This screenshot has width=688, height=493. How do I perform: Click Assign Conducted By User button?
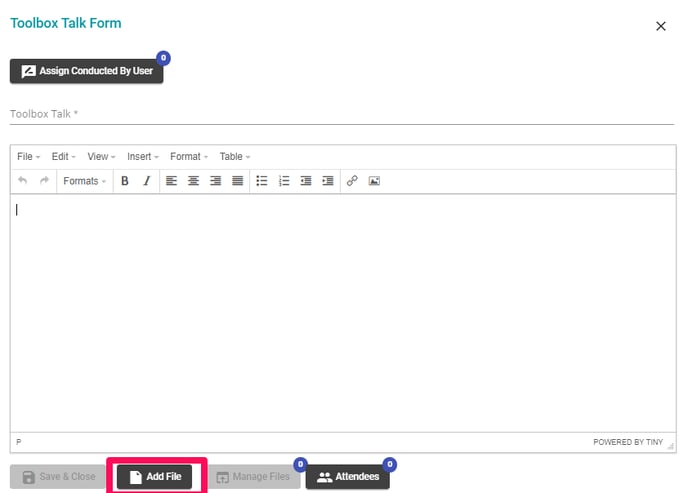[86, 71]
